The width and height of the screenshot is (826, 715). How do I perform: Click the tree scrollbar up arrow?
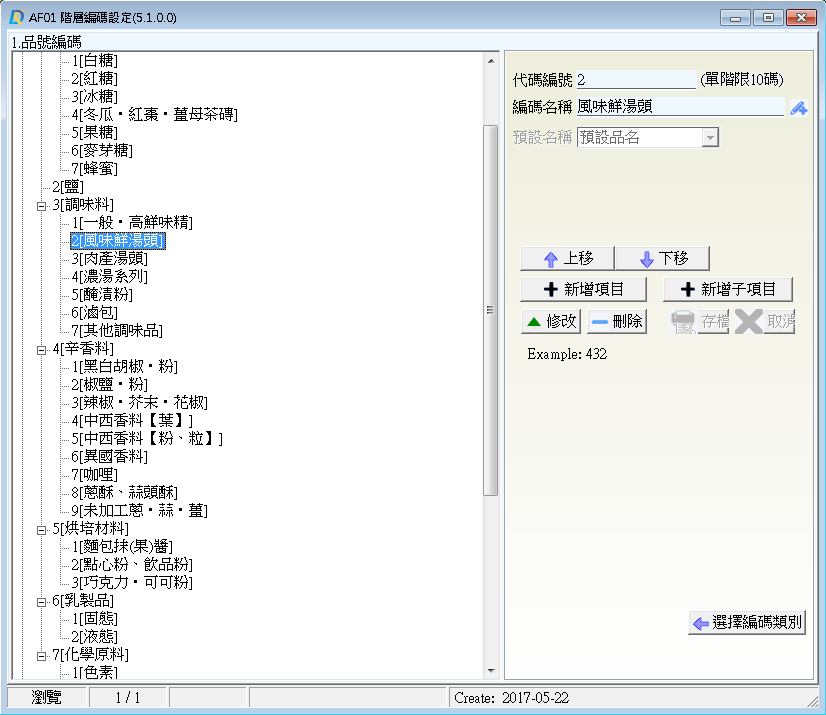point(491,61)
